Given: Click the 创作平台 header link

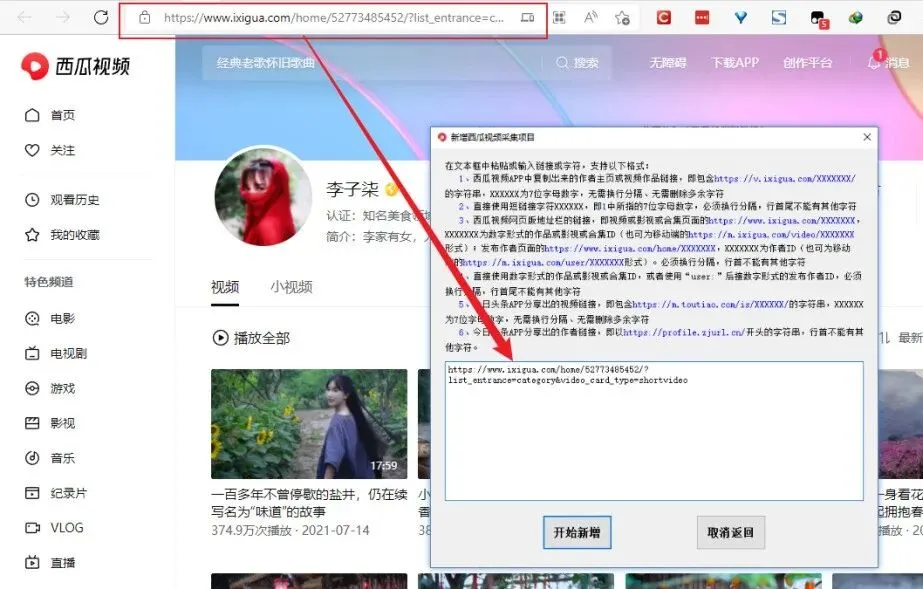Looking at the screenshot, I should (807, 62).
